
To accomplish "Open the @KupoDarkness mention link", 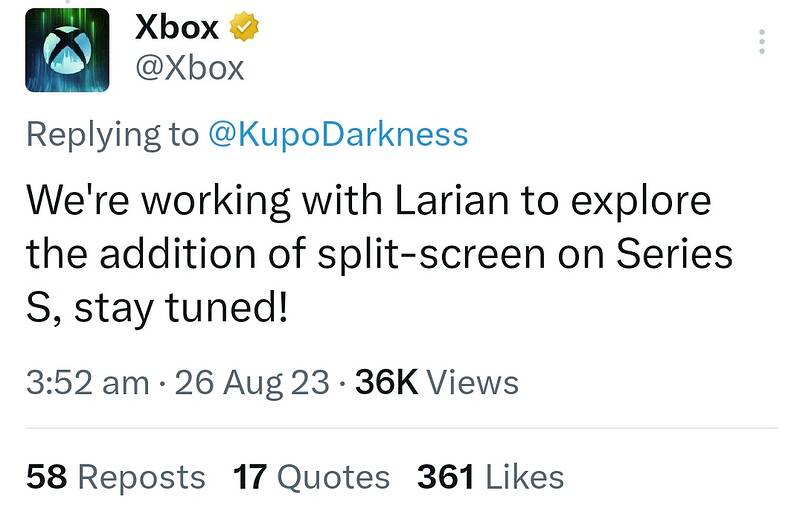I will pos(338,135).
